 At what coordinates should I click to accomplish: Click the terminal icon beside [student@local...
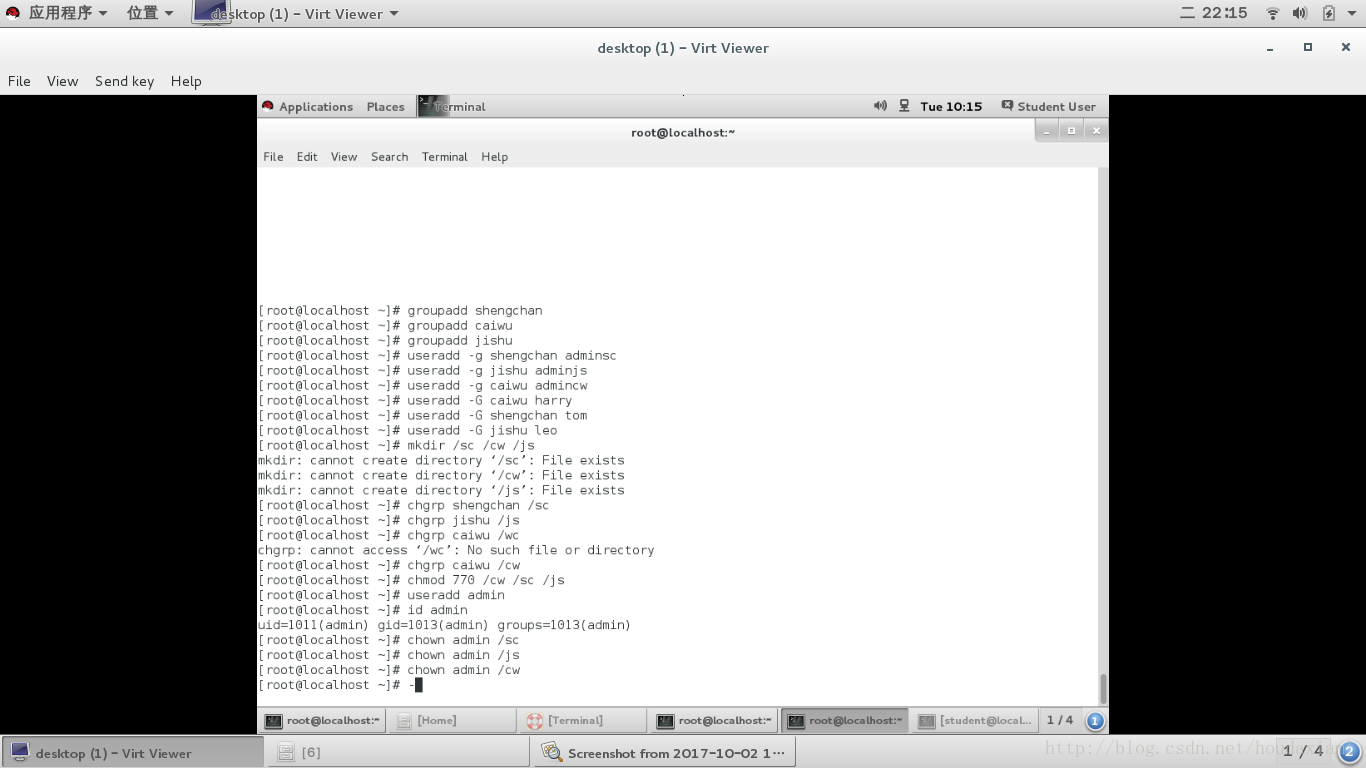click(x=927, y=720)
